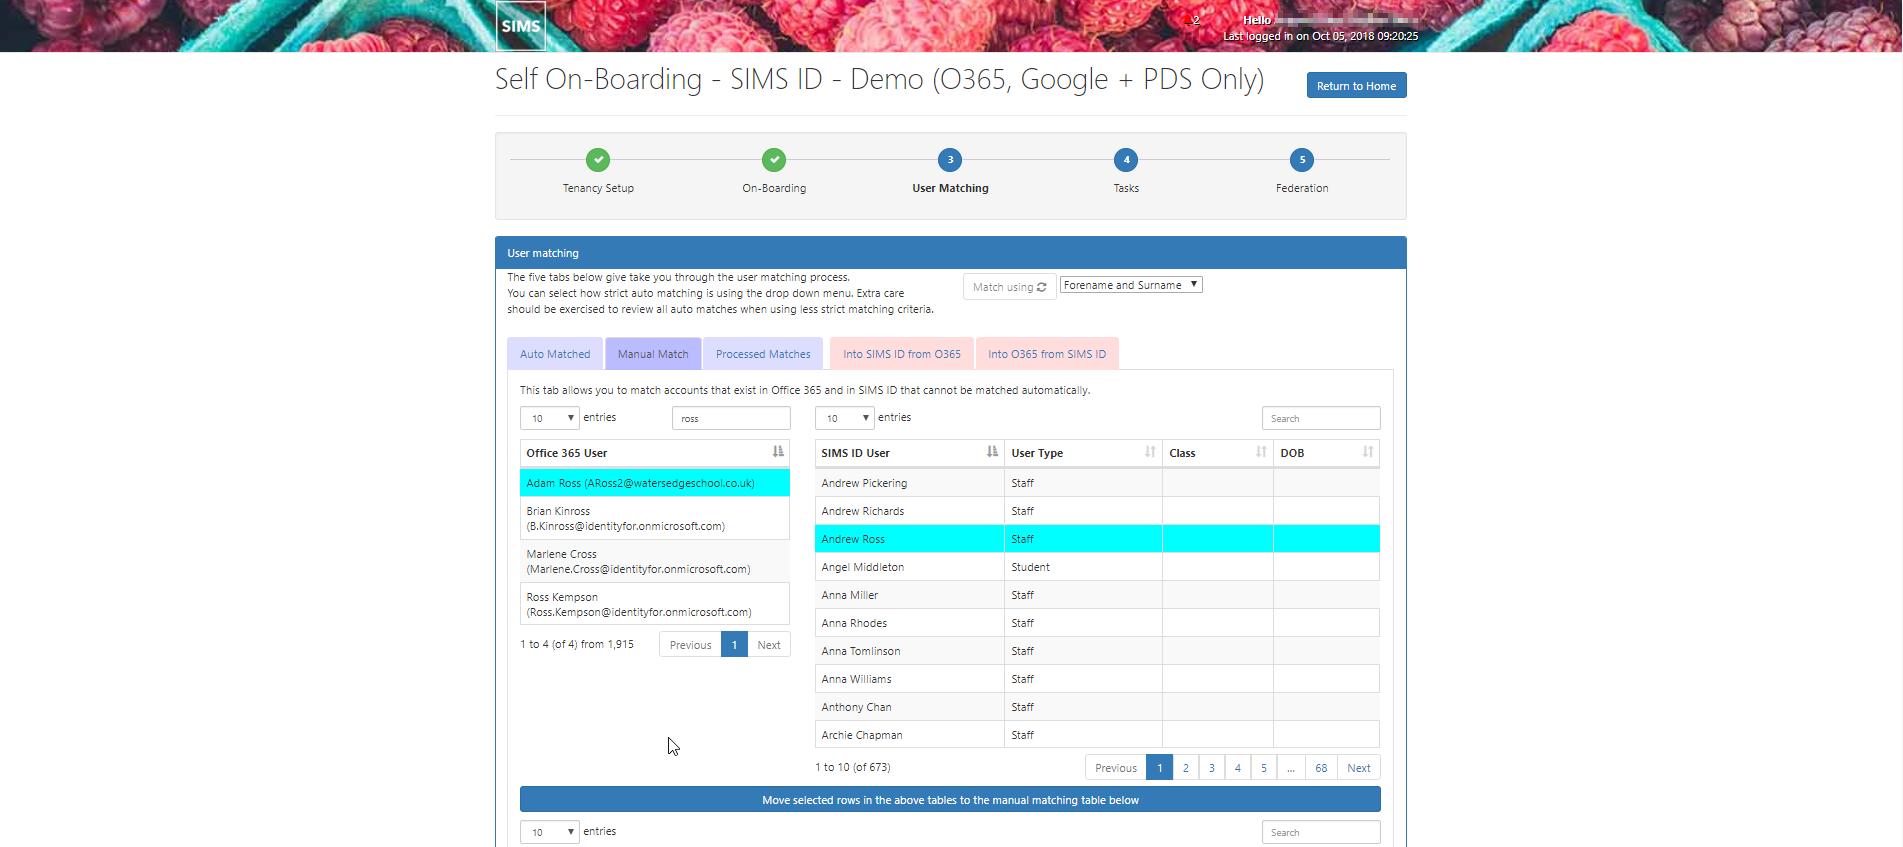Switch to the Auto Matched tab
This screenshot has height=847, width=1903.
click(555, 354)
